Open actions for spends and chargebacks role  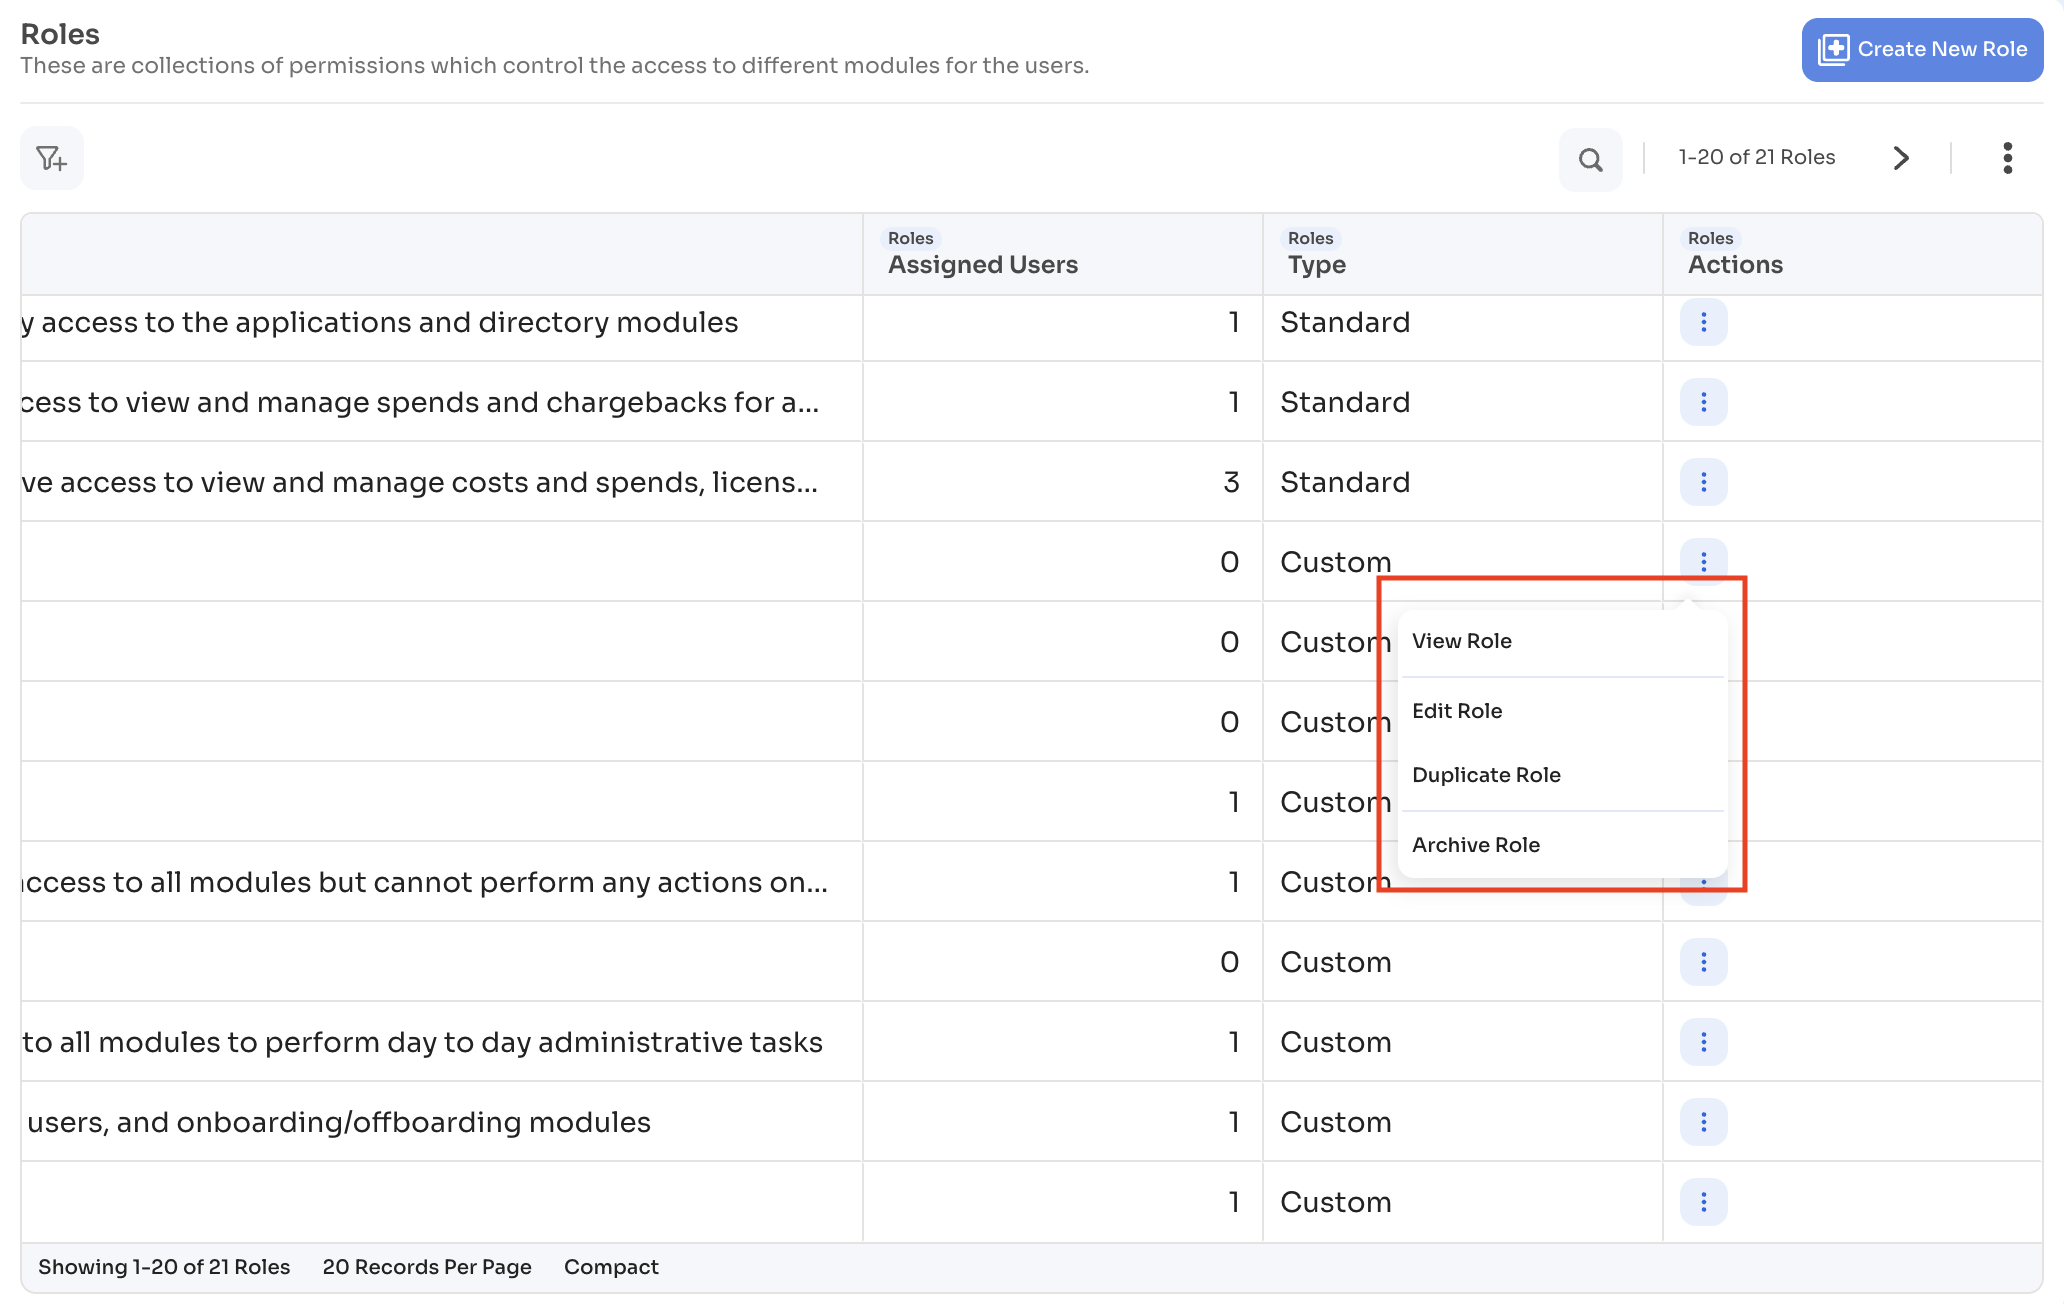tap(1703, 402)
